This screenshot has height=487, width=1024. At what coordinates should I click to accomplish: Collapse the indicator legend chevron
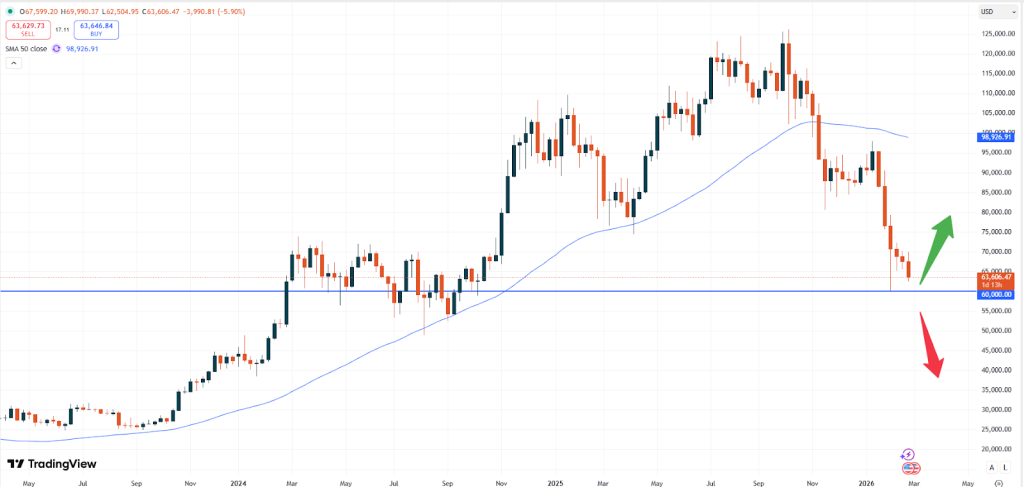14,63
